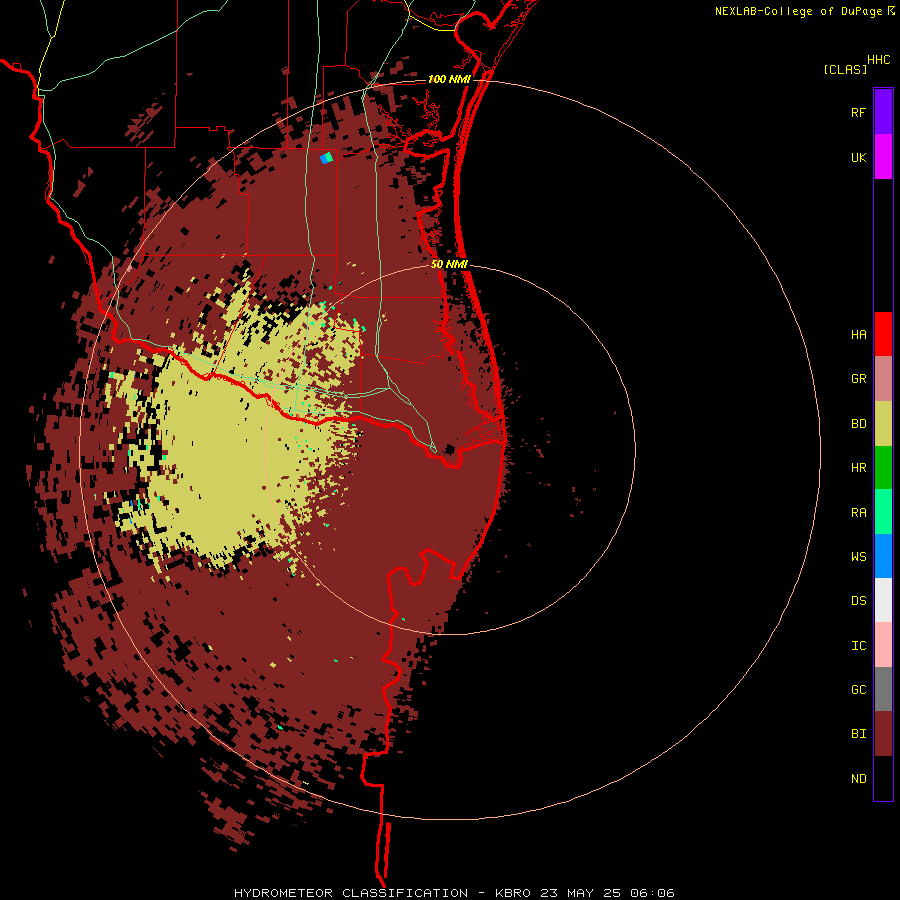Select the GR pink legend swatch

pos(883,379)
